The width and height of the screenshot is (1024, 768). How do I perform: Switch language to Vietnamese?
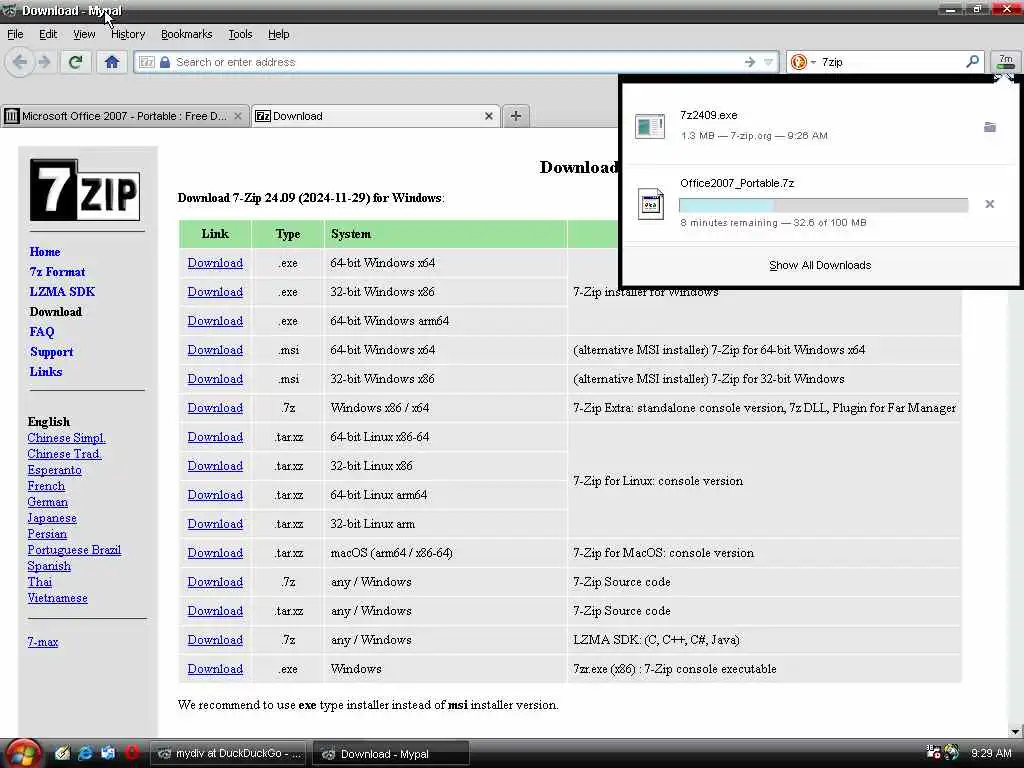[57, 598]
